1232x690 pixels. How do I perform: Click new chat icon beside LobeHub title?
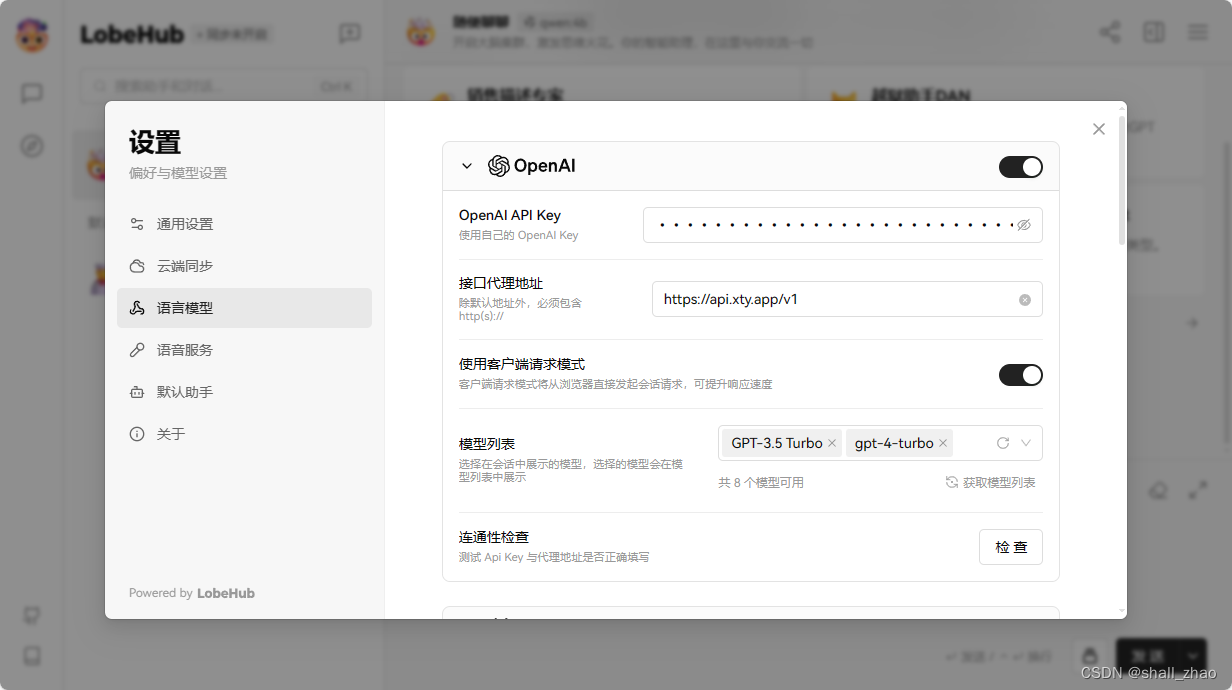349,34
